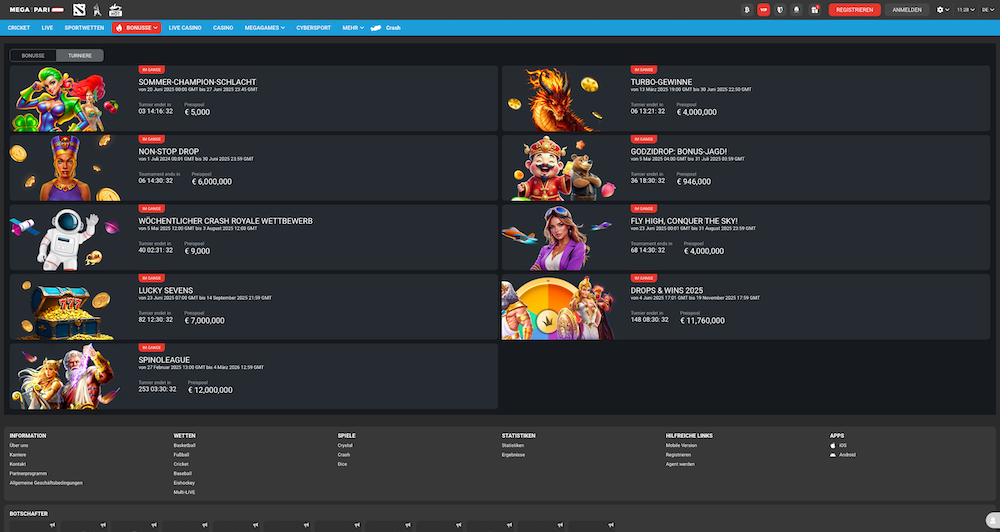Open the Crystal game footer link
This screenshot has height=532, width=1000.
(345, 445)
